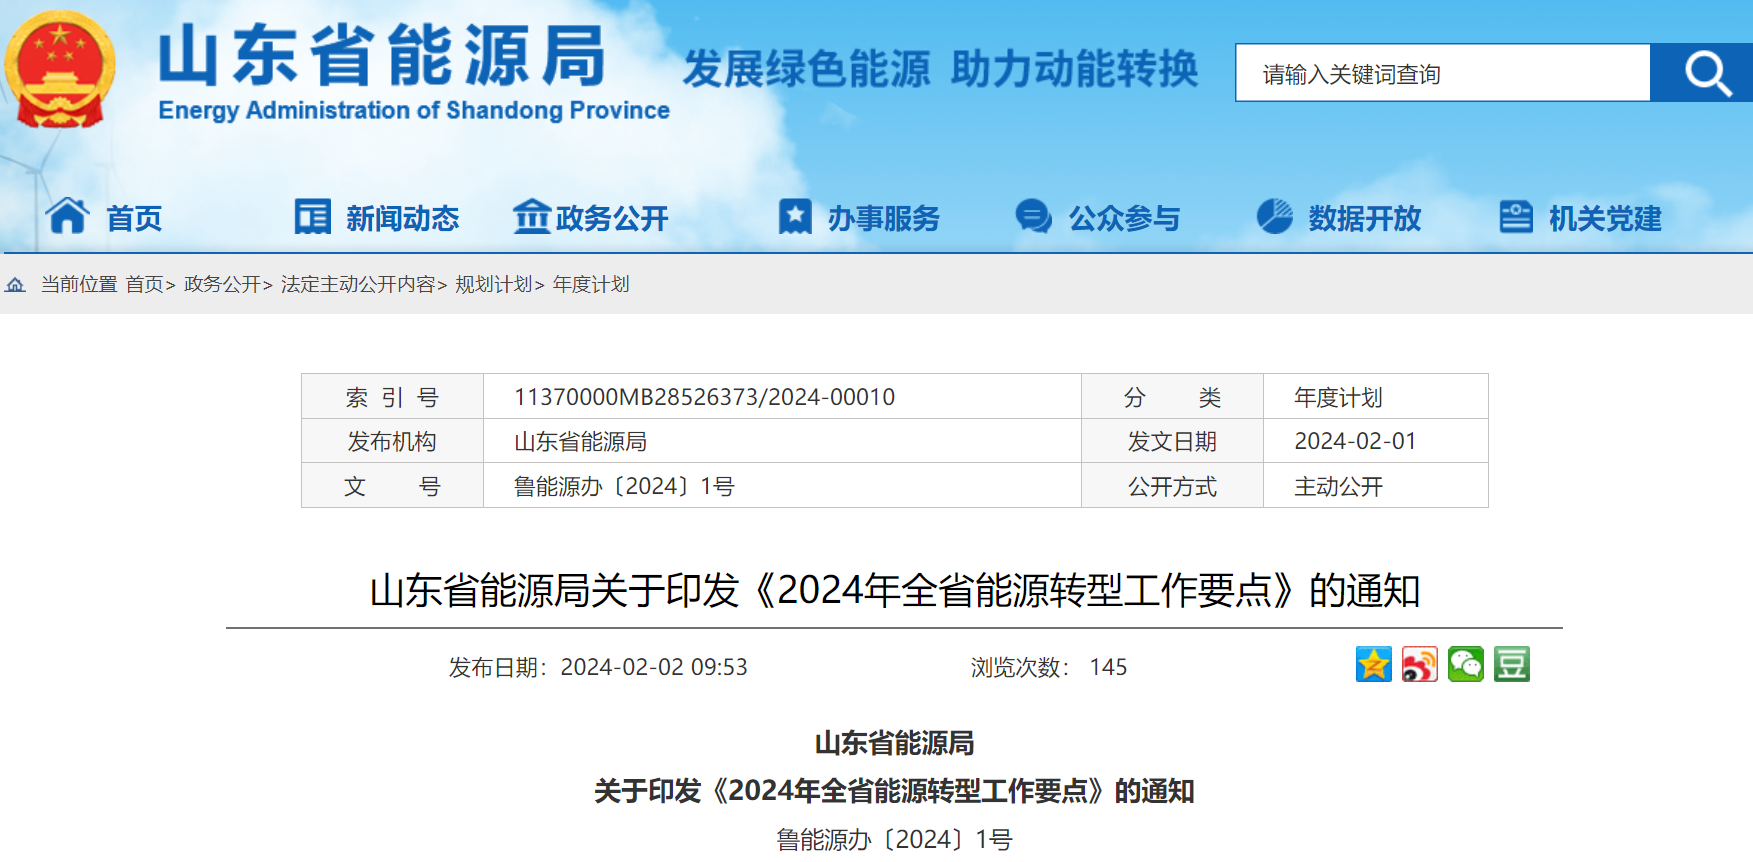This screenshot has height=862, width=1753.
Task: Click the pie chart icon for 数据开放
Action: 1274,216
